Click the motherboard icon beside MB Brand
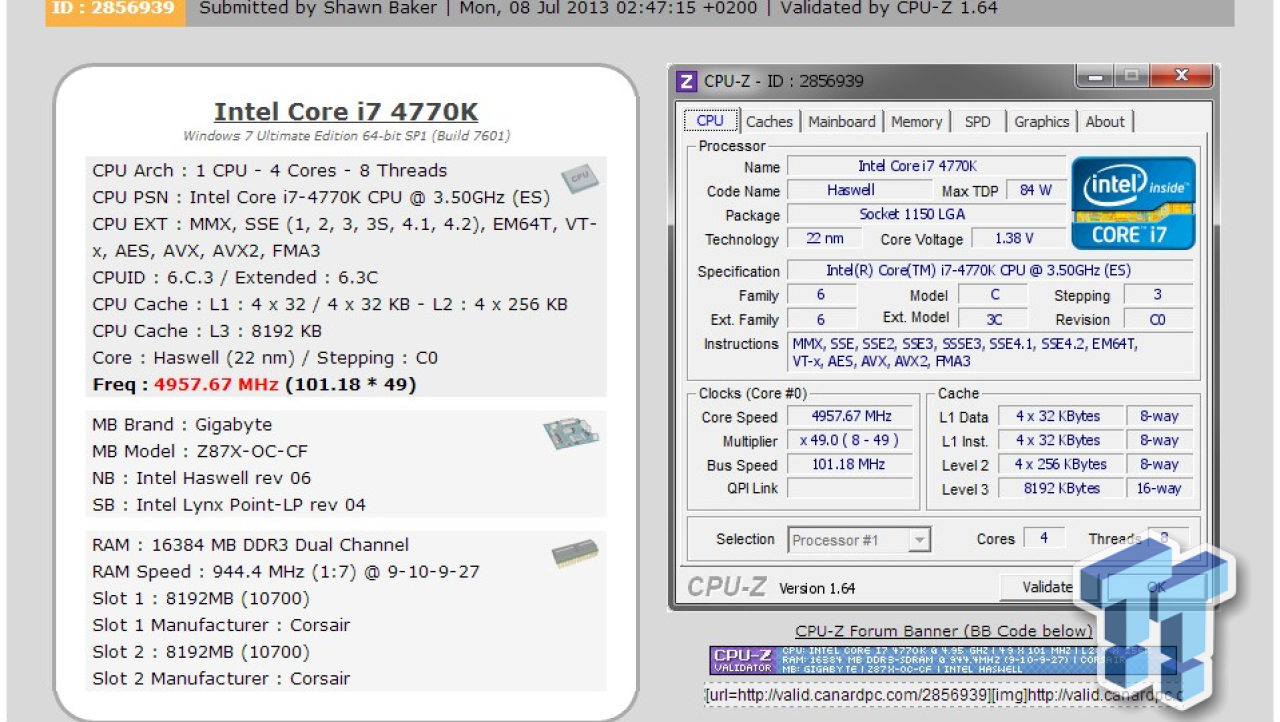This screenshot has width=1280, height=722. (x=571, y=433)
